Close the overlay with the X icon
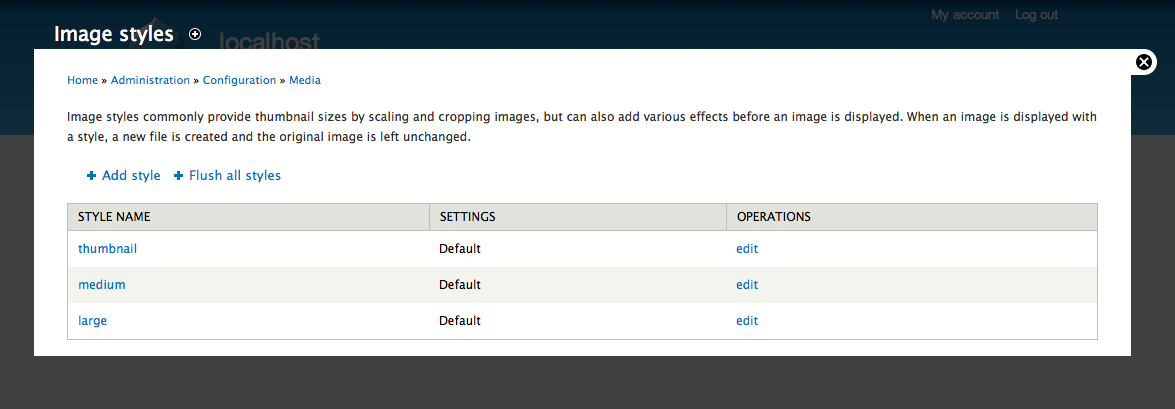1175x409 pixels. (1145, 62)
